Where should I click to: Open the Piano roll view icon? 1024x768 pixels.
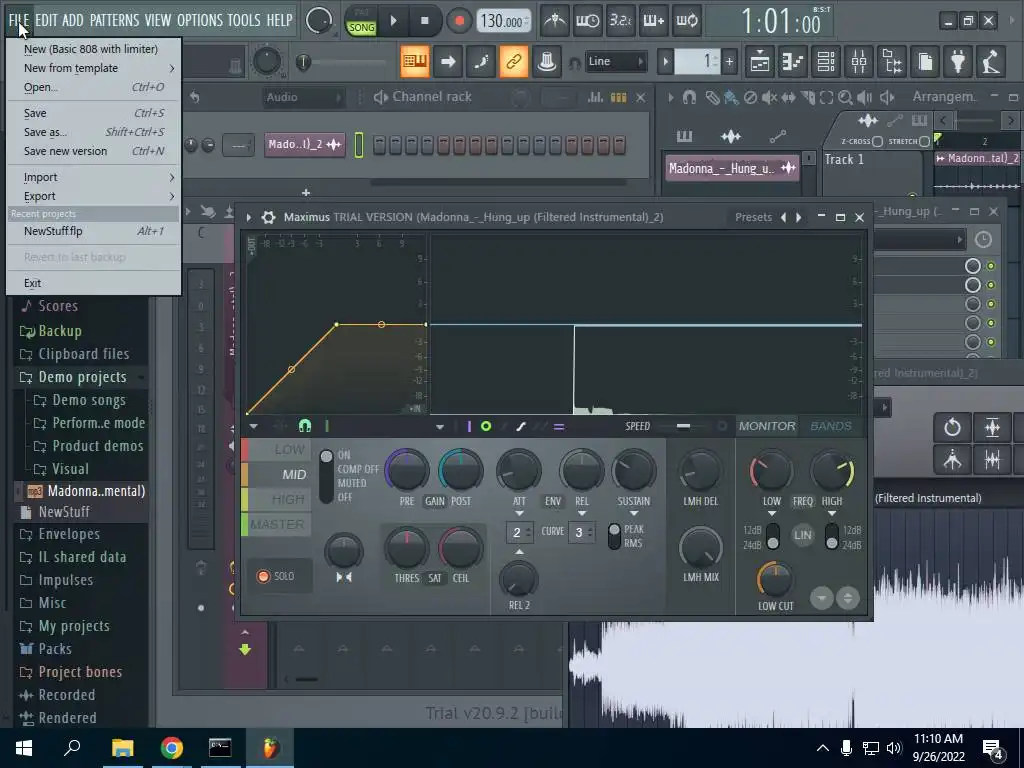(793, 62)
